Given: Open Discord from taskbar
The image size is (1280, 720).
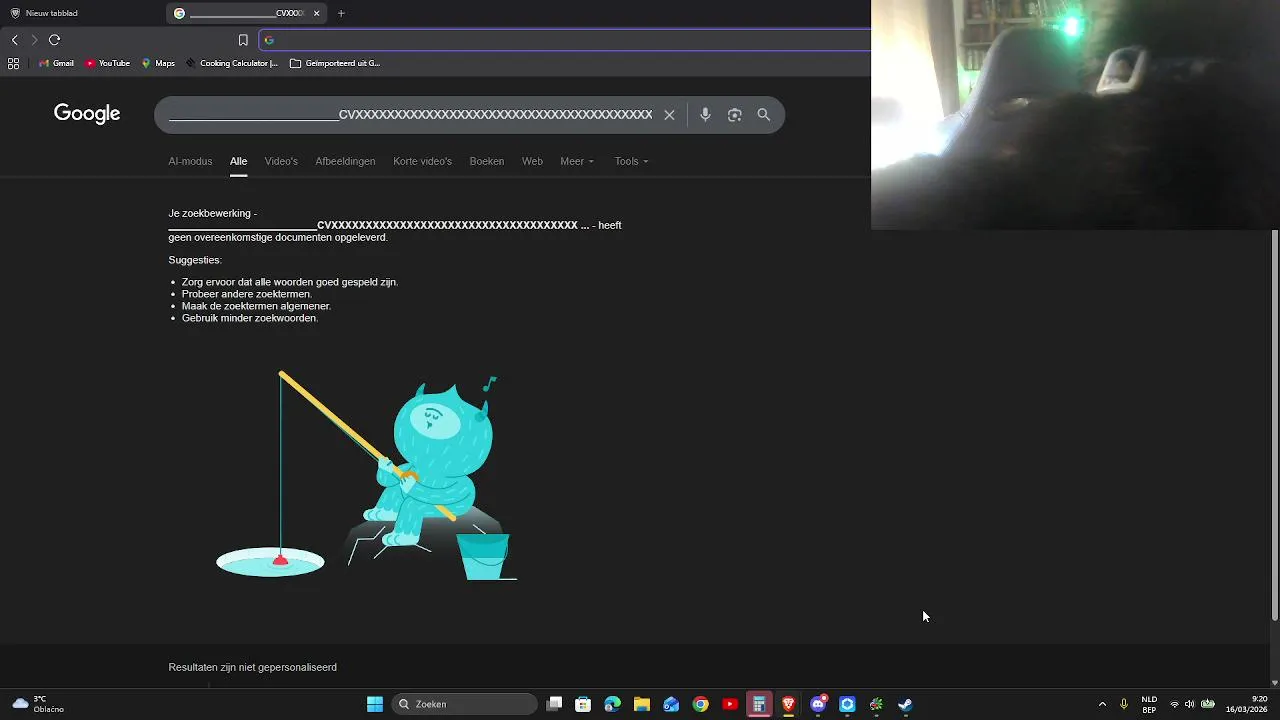Looking at the screenshot, I should (818, 704).
